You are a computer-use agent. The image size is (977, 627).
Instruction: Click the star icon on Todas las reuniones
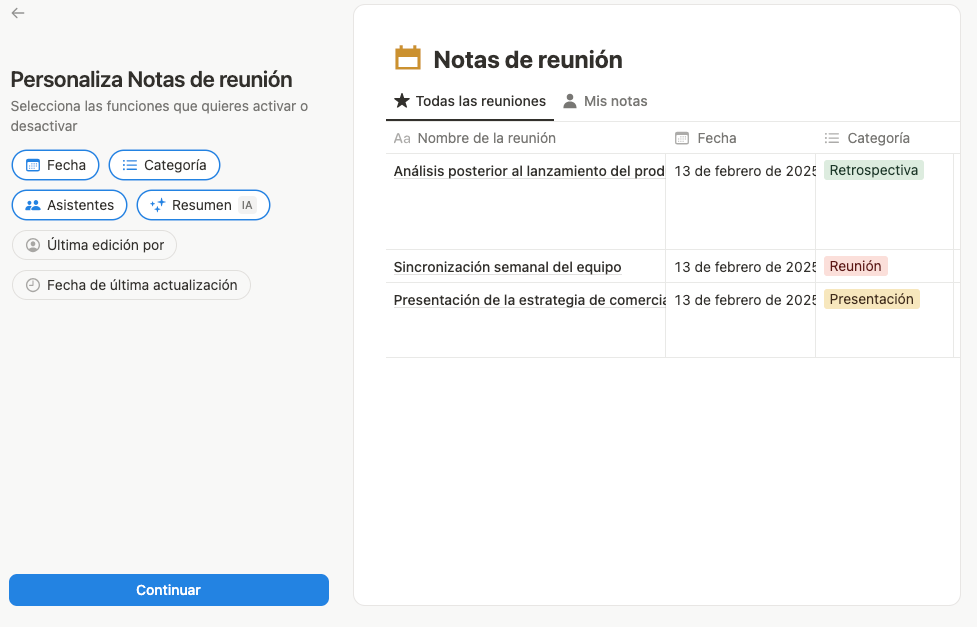click(x=402, y=101)
